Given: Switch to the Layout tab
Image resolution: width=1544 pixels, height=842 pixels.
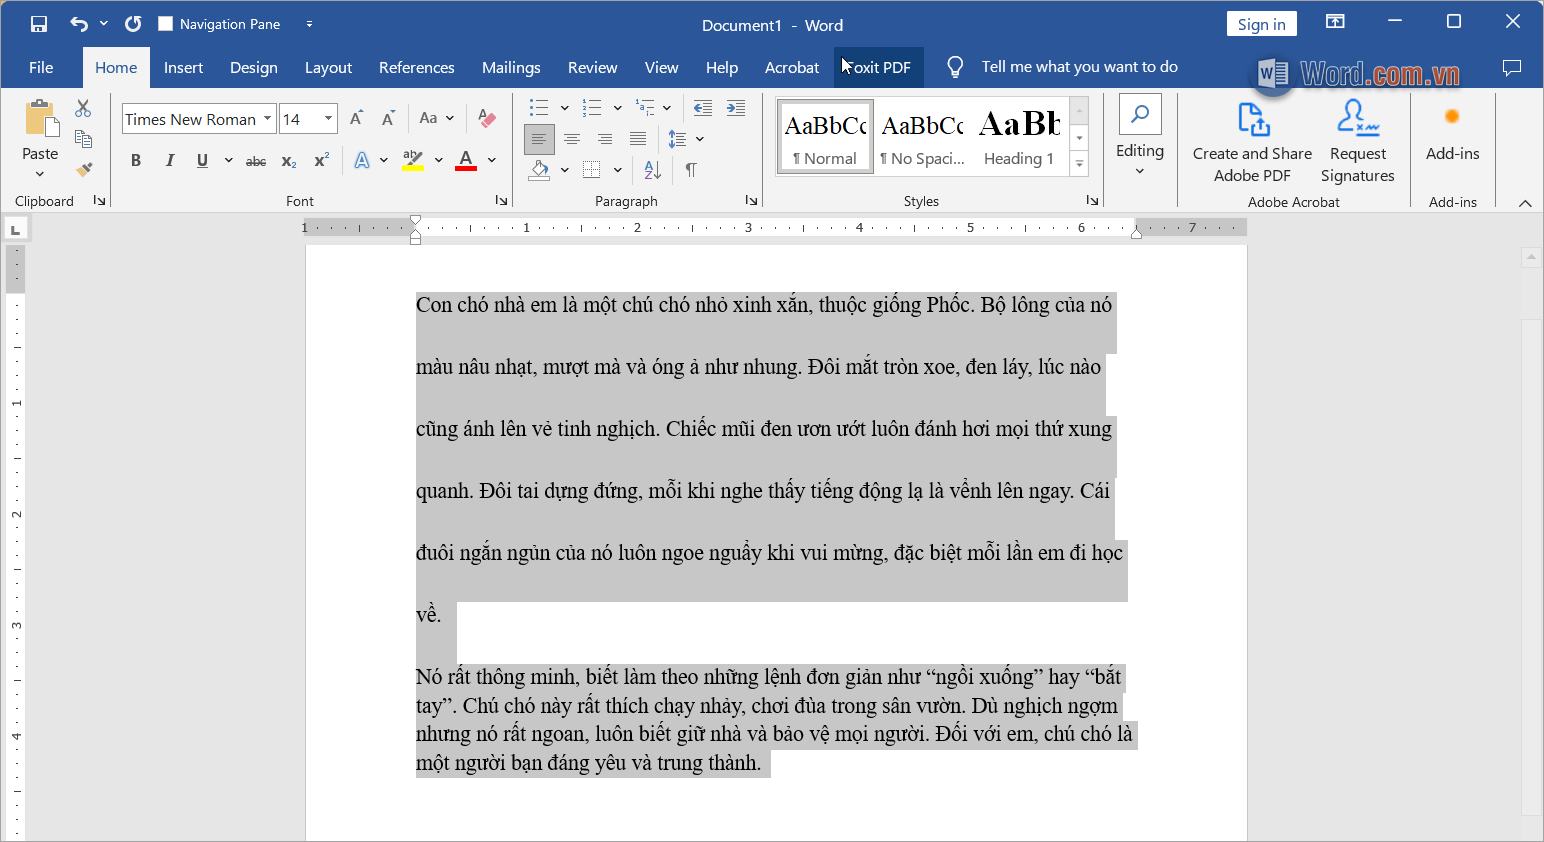Looking at the screenshot, I should [328, 67].
